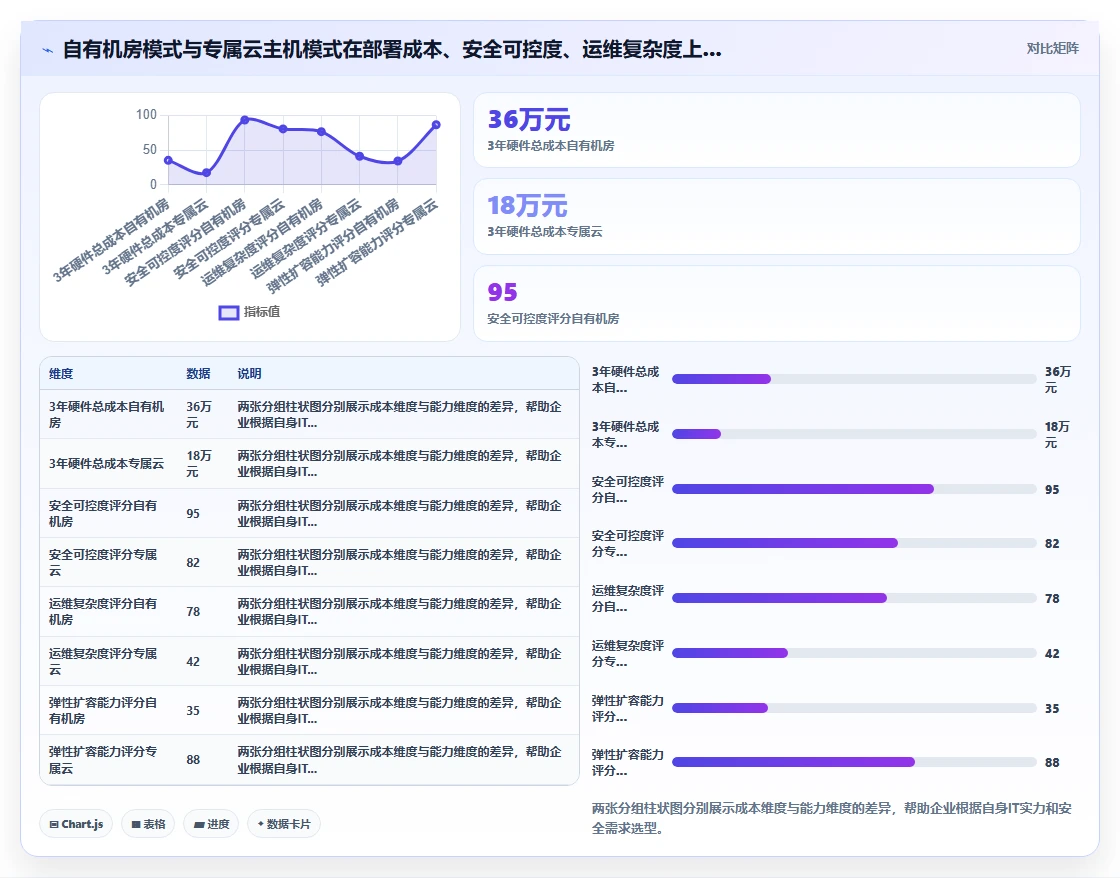Select the 18万元 data card
Image resolution: width=1120 pixels, height=878 pixels.
point(776,216)
